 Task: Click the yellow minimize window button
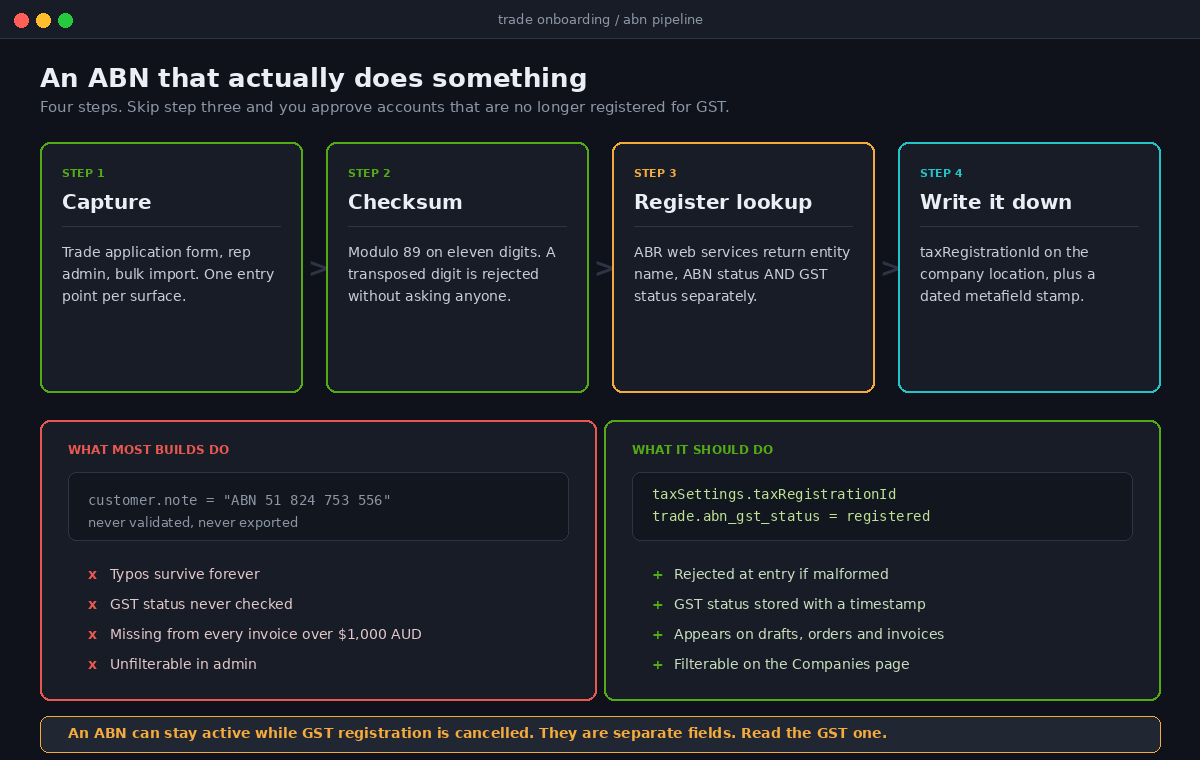point(43,20)
